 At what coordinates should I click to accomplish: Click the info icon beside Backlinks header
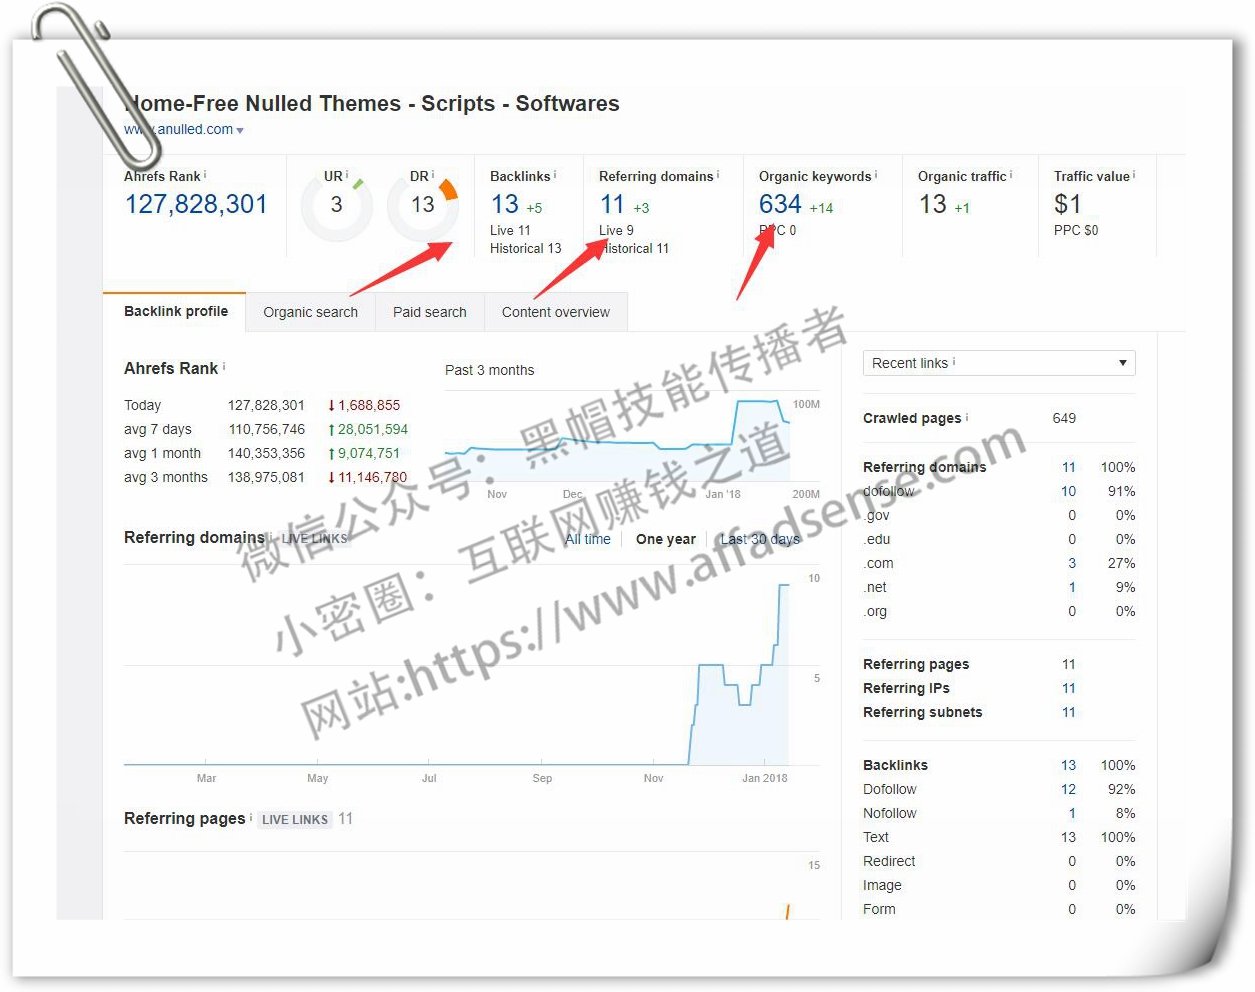555,174
